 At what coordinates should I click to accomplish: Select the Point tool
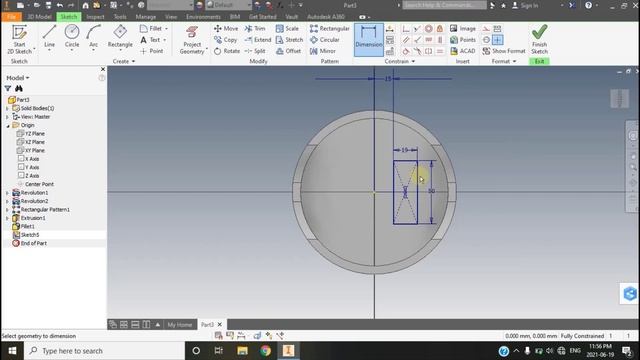[x=151, y=51]
